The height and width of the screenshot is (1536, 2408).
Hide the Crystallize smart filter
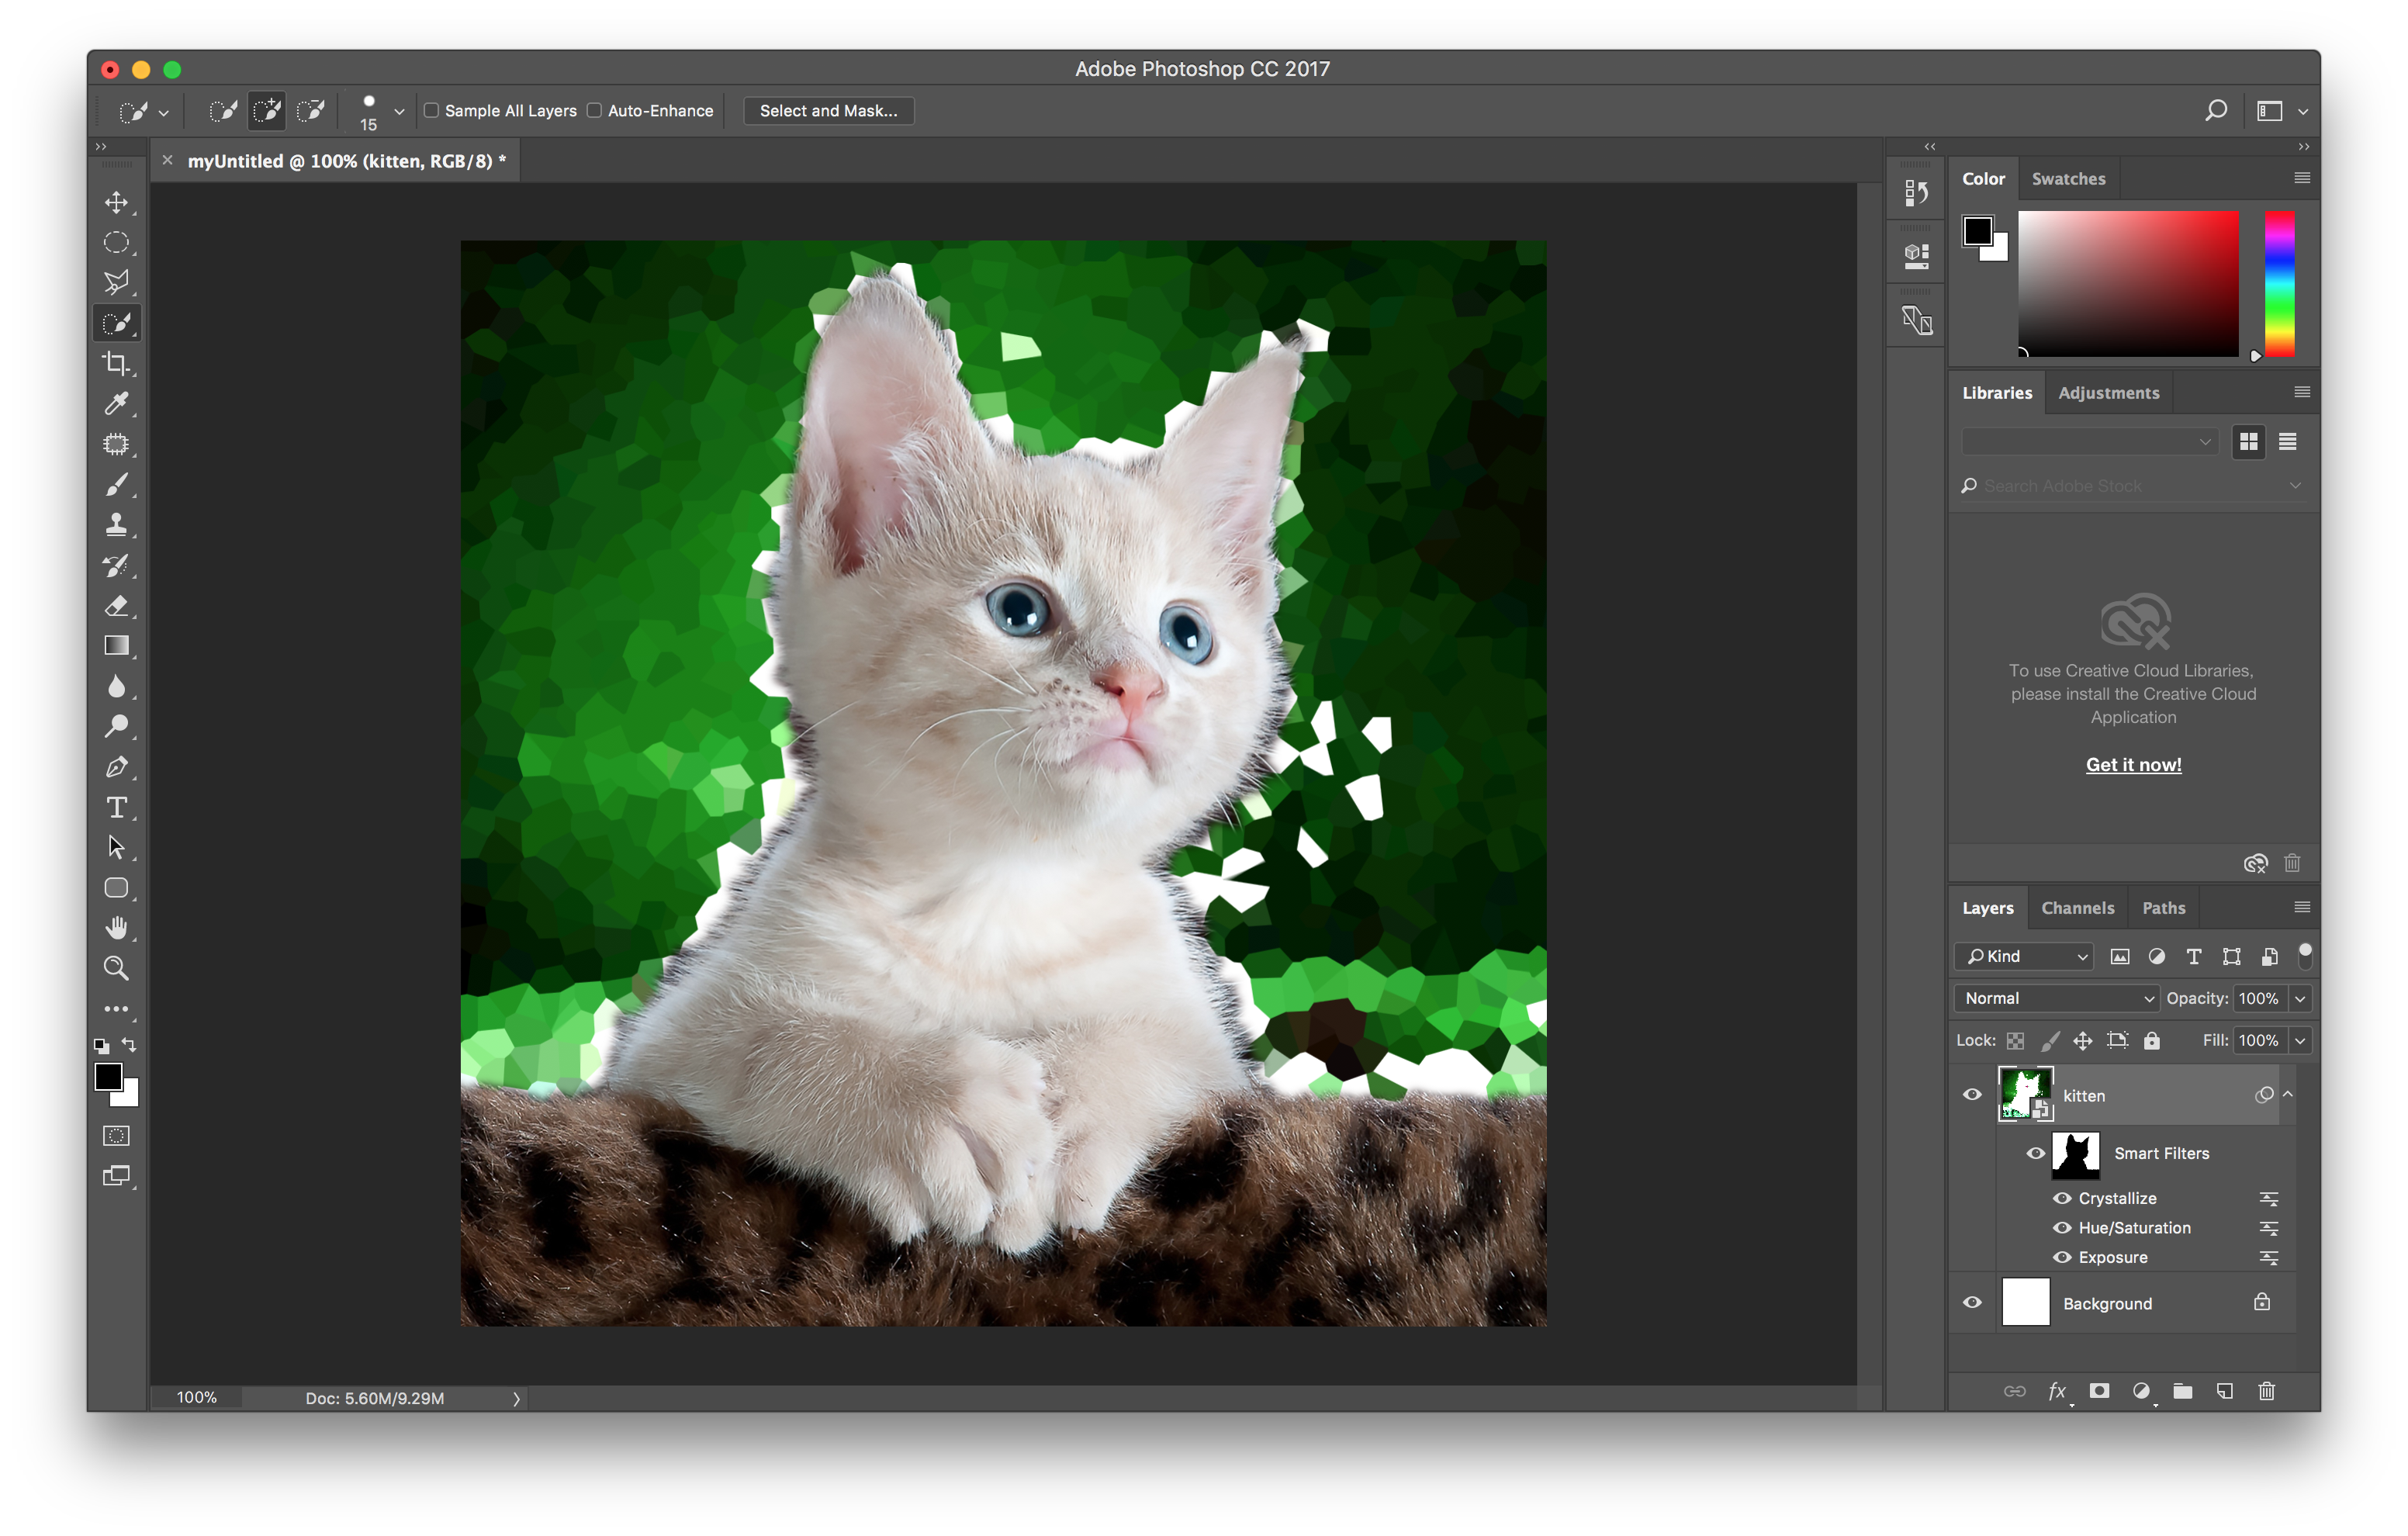click(2062, 1197)
